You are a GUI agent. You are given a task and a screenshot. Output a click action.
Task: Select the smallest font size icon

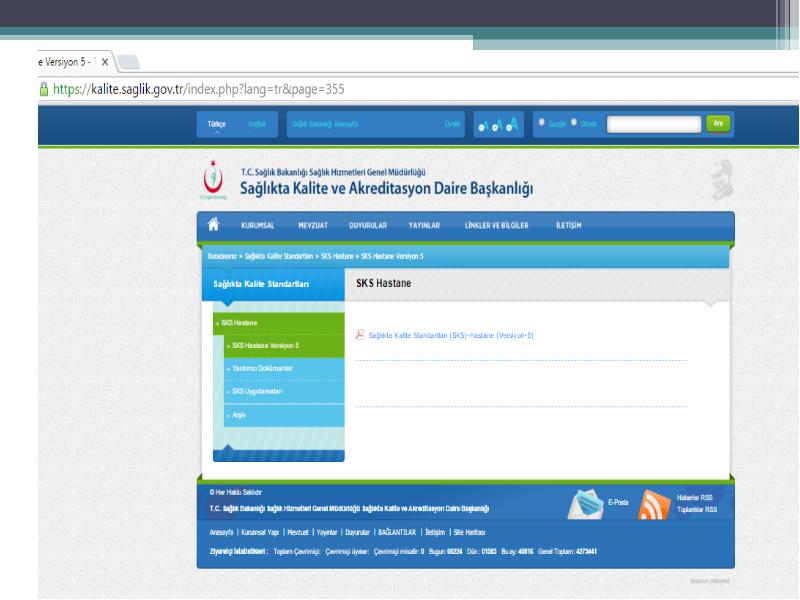coord(483,126)
